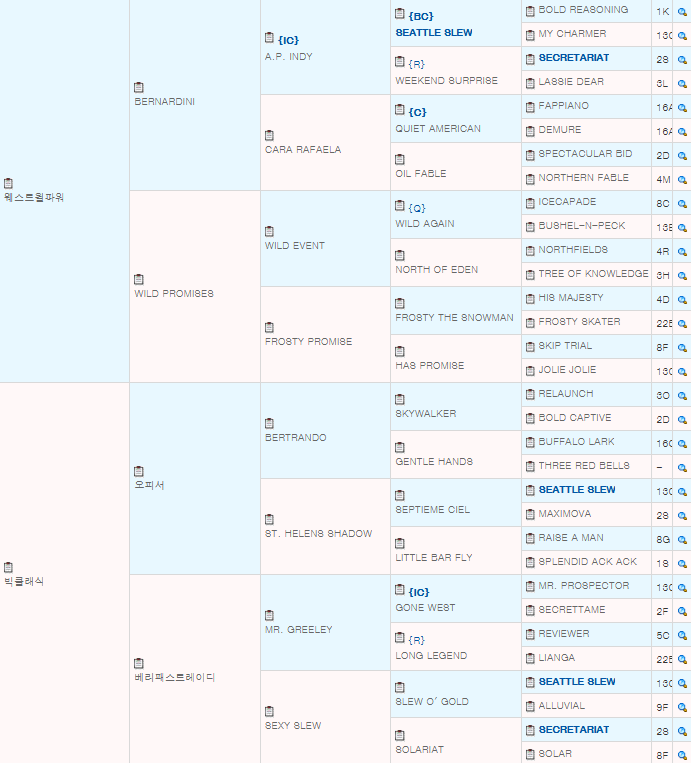
Task: Open clipboard icon next to {IC} A.P. INDY
Action: point(269,37)
